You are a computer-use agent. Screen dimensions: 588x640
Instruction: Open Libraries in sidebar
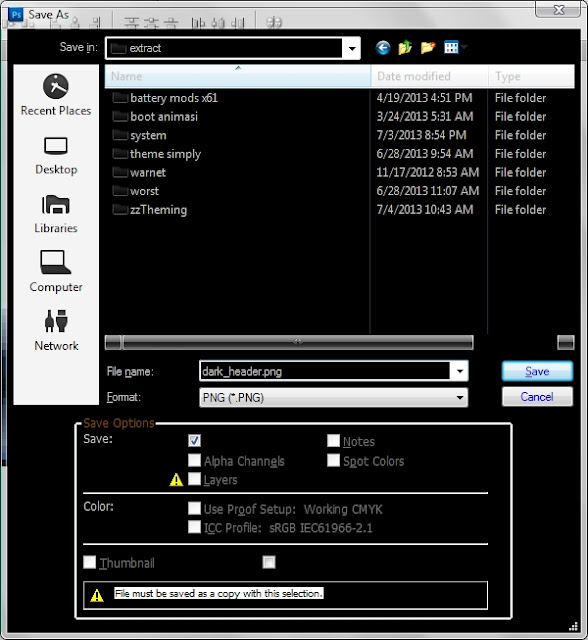56,214
